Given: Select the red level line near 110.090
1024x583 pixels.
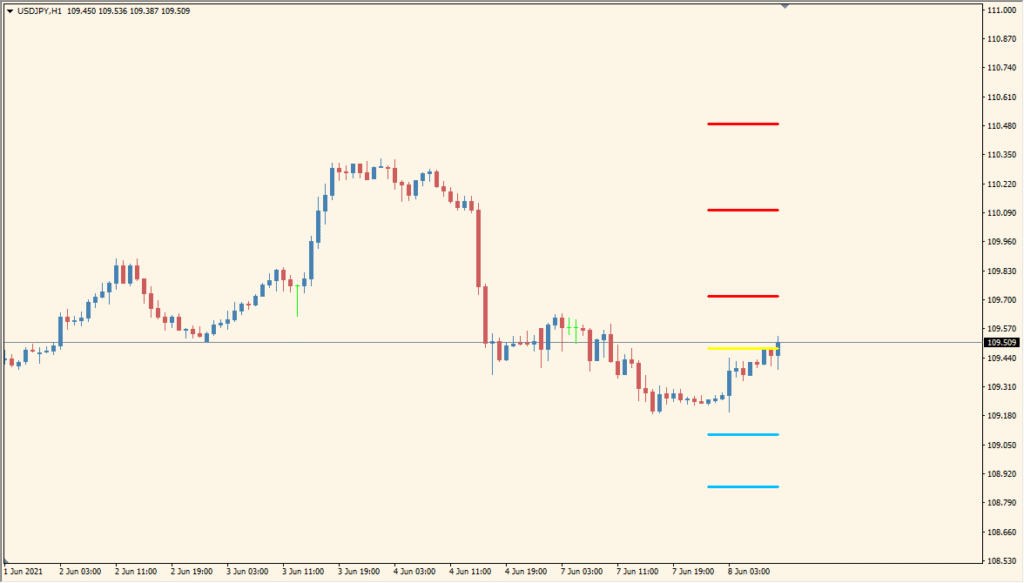Looking at the screenshot, I should pyautogui.click(x=743, y=210).
